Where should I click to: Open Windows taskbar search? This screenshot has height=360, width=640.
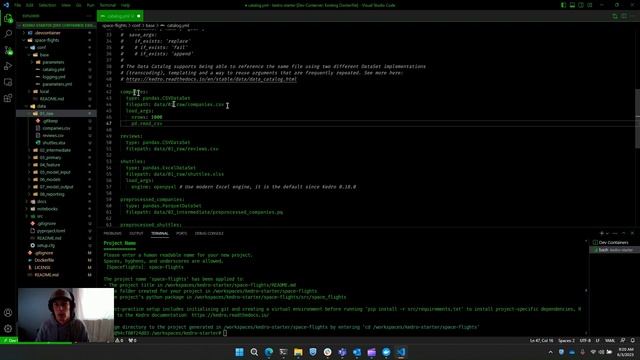tap(254, 352)
